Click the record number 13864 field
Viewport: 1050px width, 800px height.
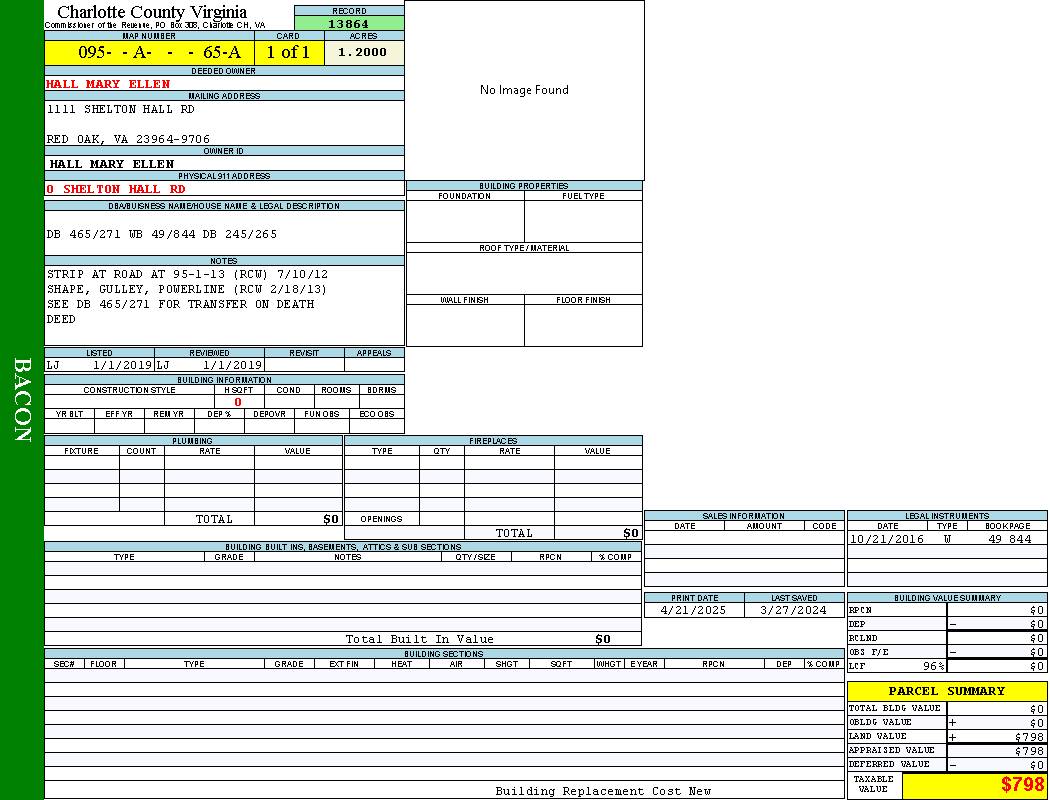pyautogui.click(x=349, y=24)
